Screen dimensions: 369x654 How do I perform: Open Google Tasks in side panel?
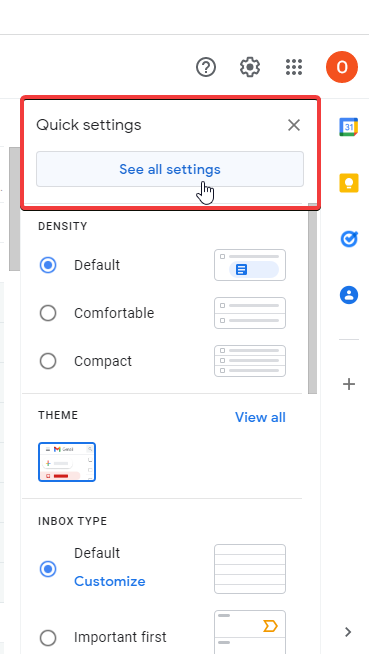349,239
